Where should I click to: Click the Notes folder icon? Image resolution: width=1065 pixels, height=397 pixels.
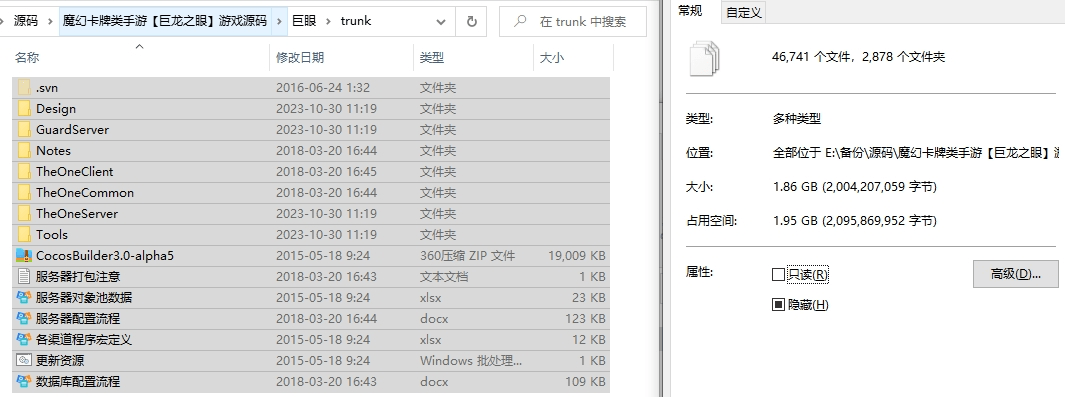(x=24, y=151)
